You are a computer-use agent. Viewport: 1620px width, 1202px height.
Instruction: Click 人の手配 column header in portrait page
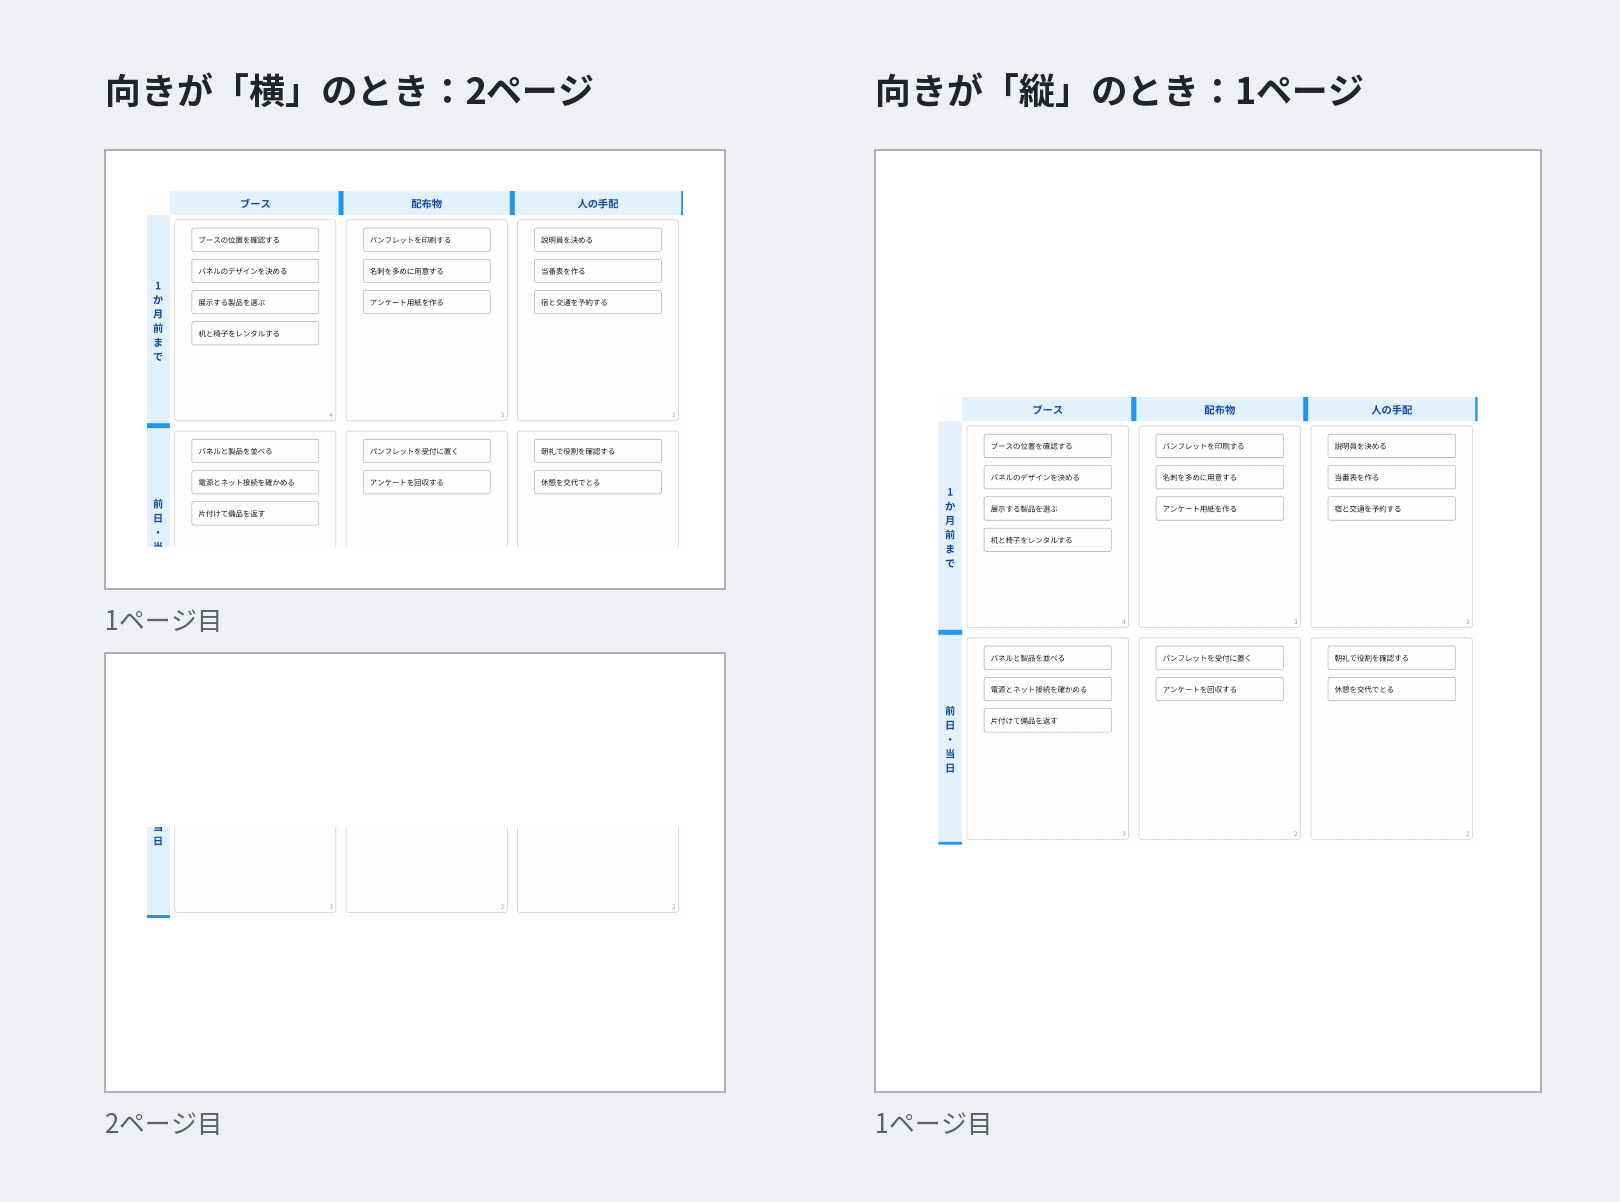1392,409
